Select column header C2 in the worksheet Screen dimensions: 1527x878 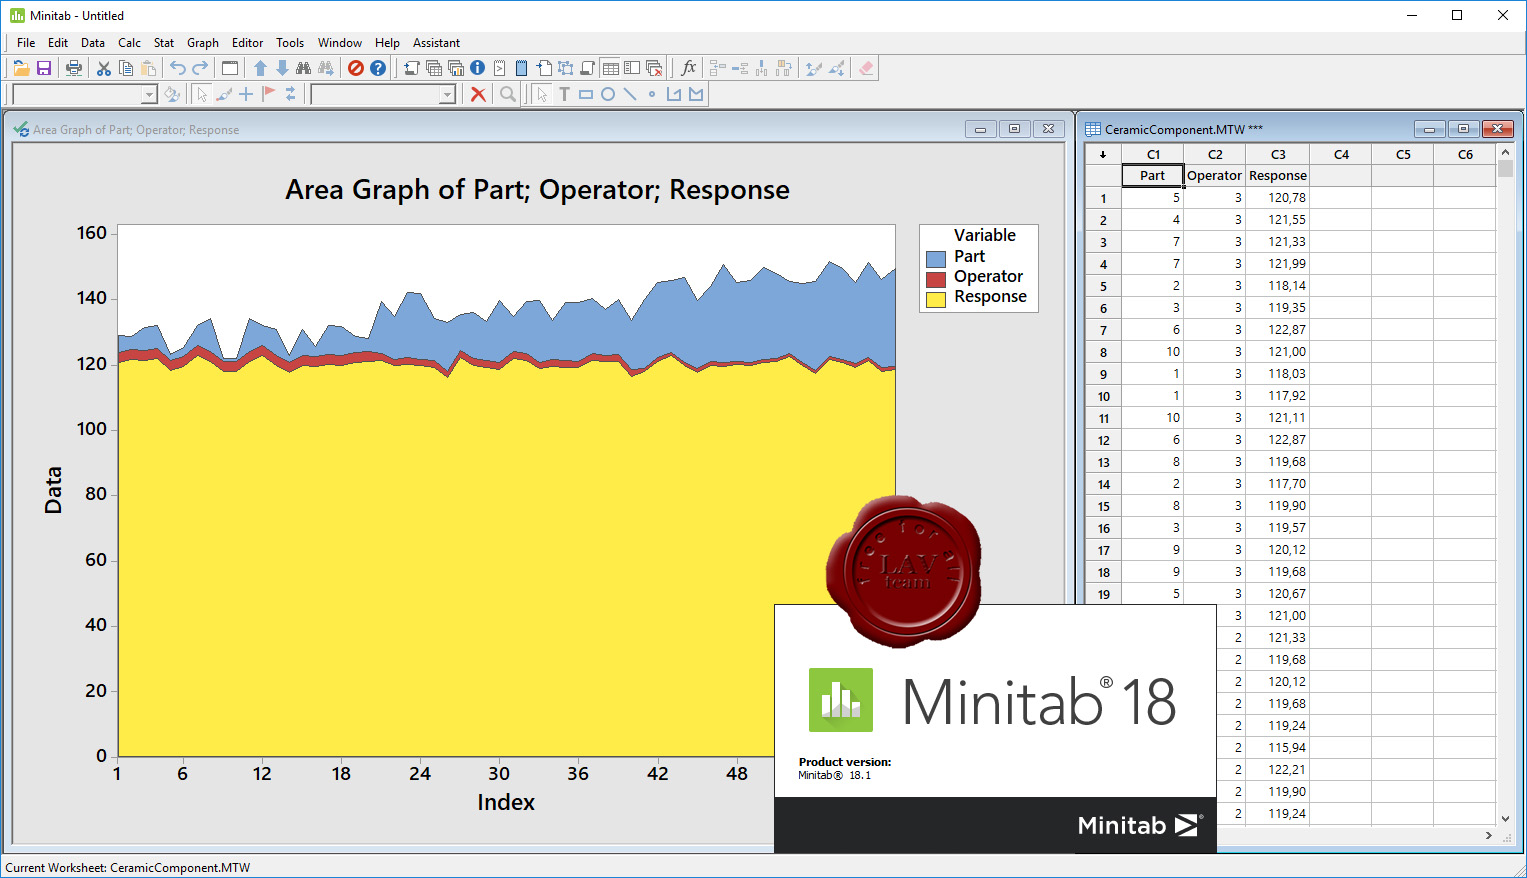pos(1215,154)
